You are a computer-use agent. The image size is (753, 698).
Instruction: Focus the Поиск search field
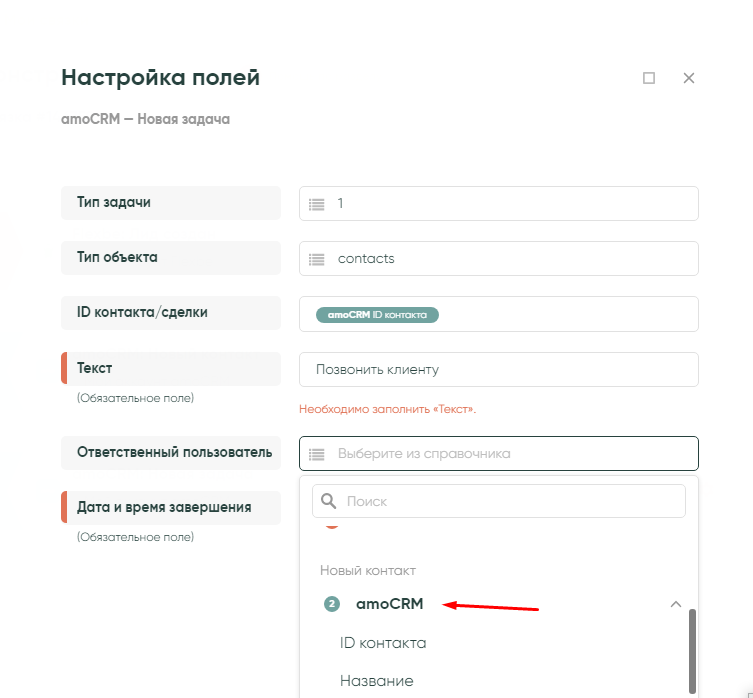click(510, 501)
